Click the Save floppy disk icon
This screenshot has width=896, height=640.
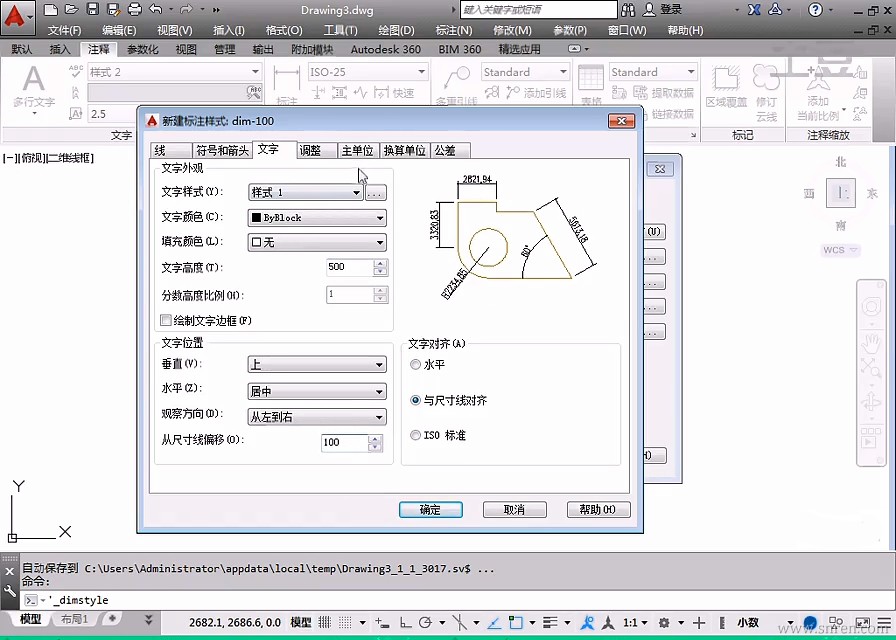point(93,9)
